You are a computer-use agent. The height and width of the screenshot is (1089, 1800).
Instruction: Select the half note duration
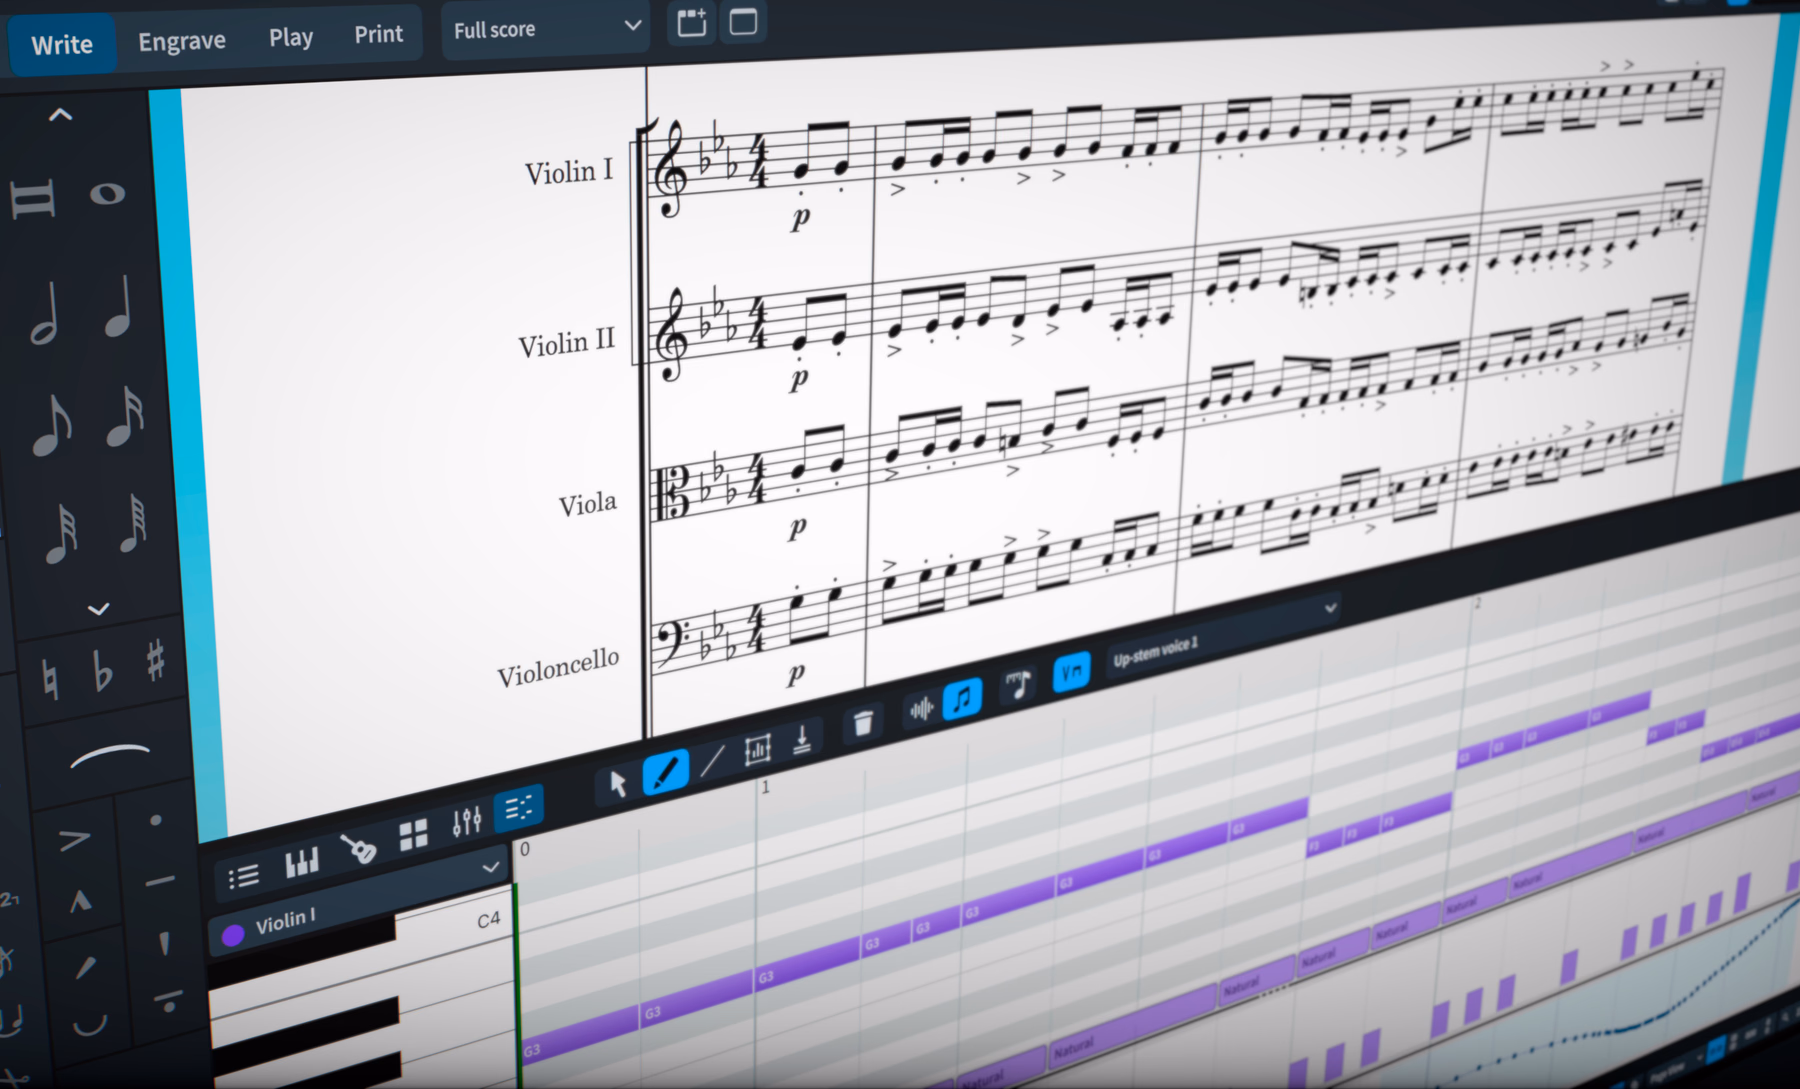[44, 312]
